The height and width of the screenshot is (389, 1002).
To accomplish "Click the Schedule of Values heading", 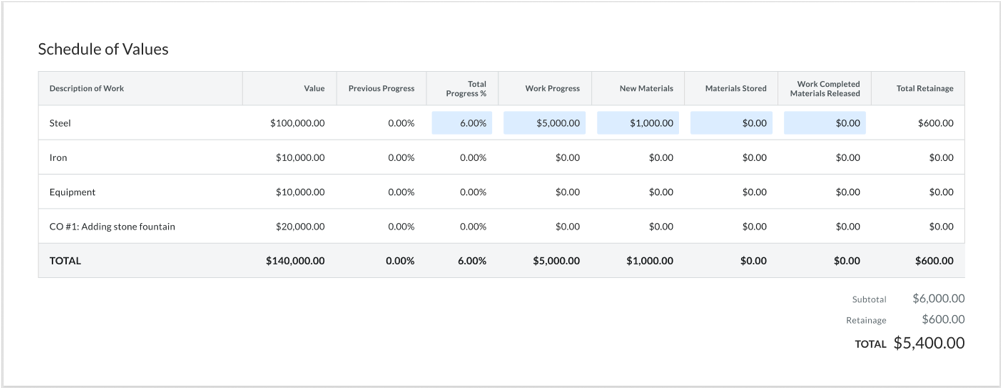I will coord(103,49).
